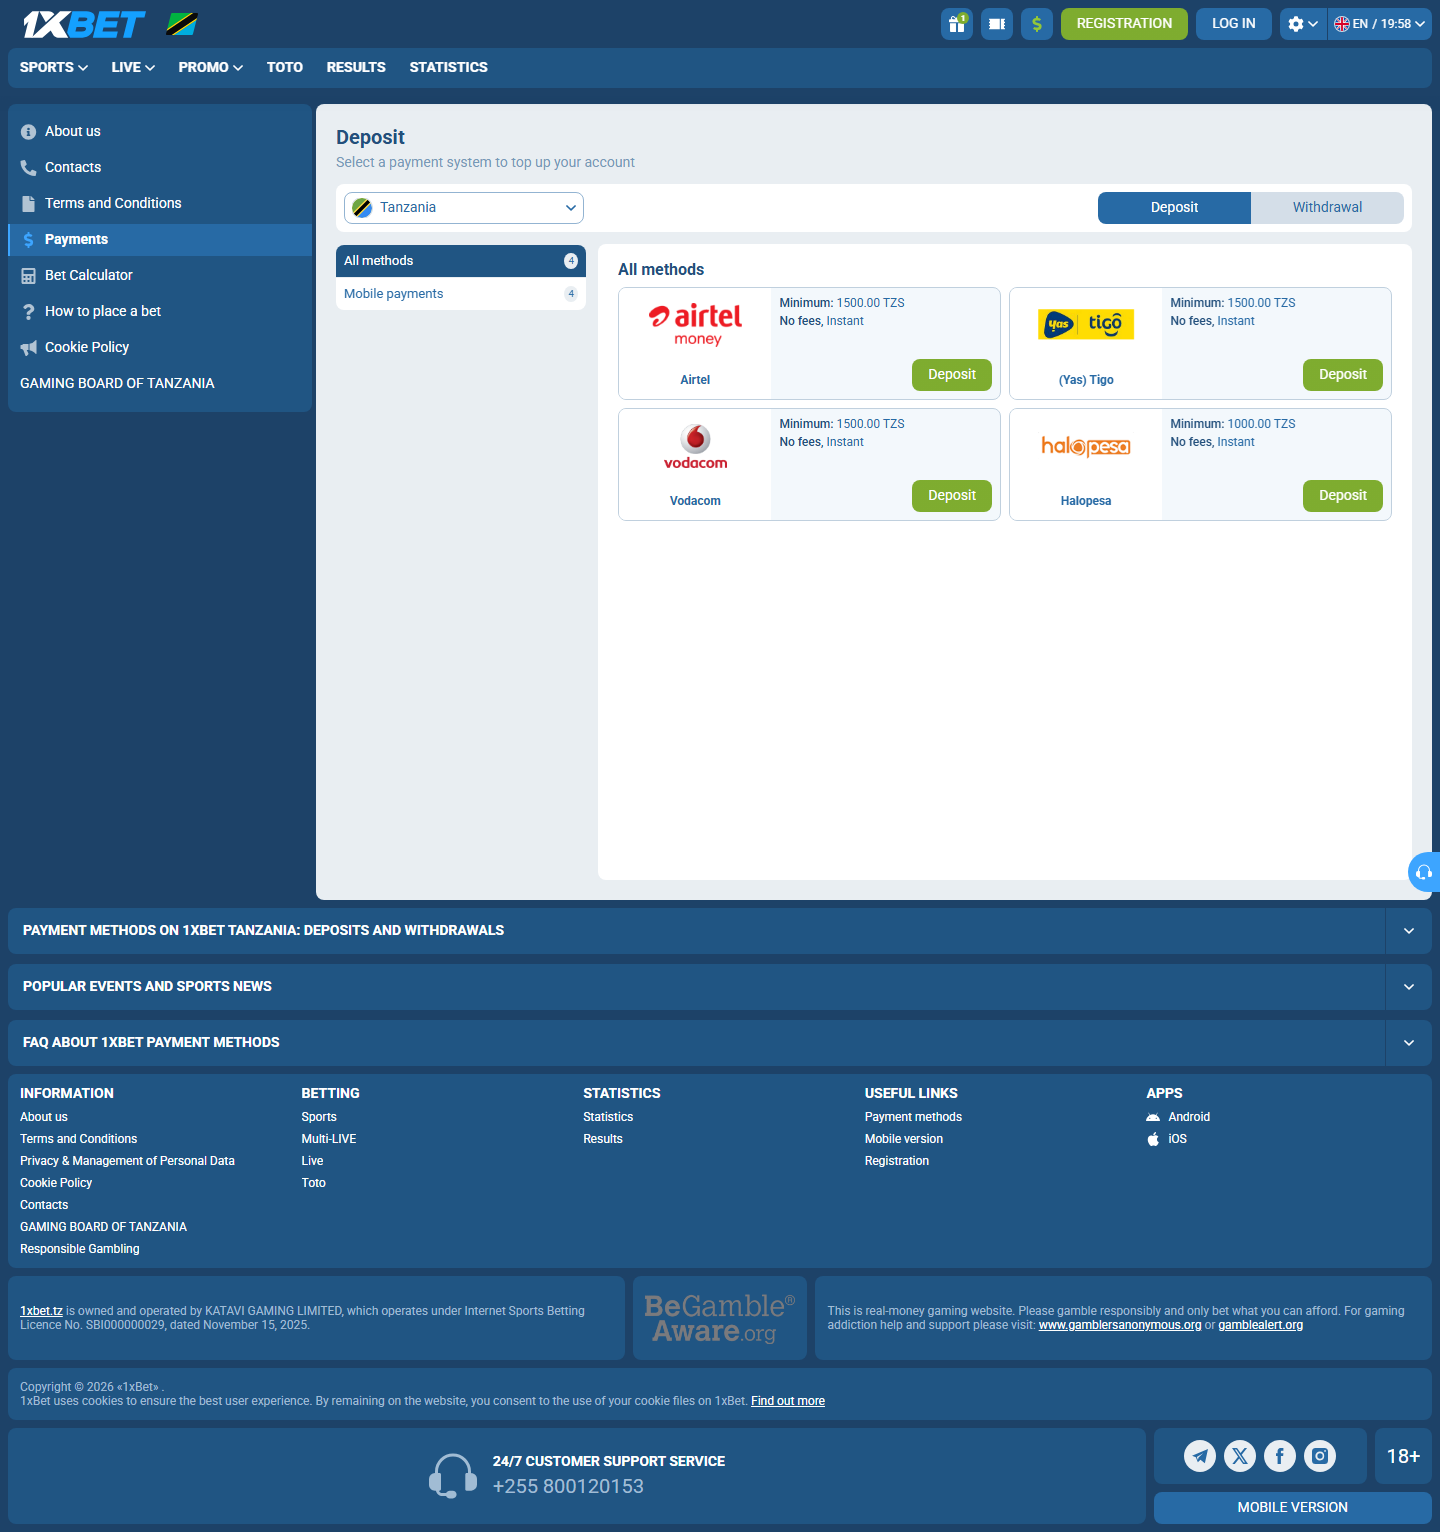Click the MOBILE VERSION button
The image size is (1440, 1532).
click(1293, 1508)
